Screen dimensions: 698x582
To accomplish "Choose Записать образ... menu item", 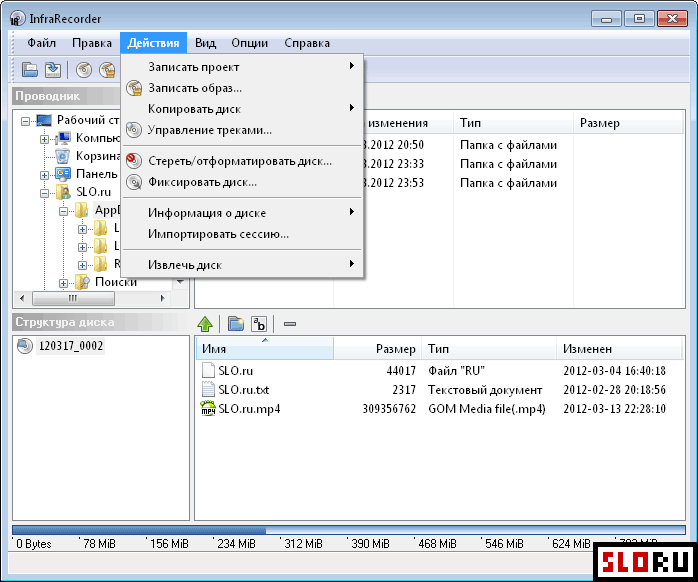I will (243, 88).
